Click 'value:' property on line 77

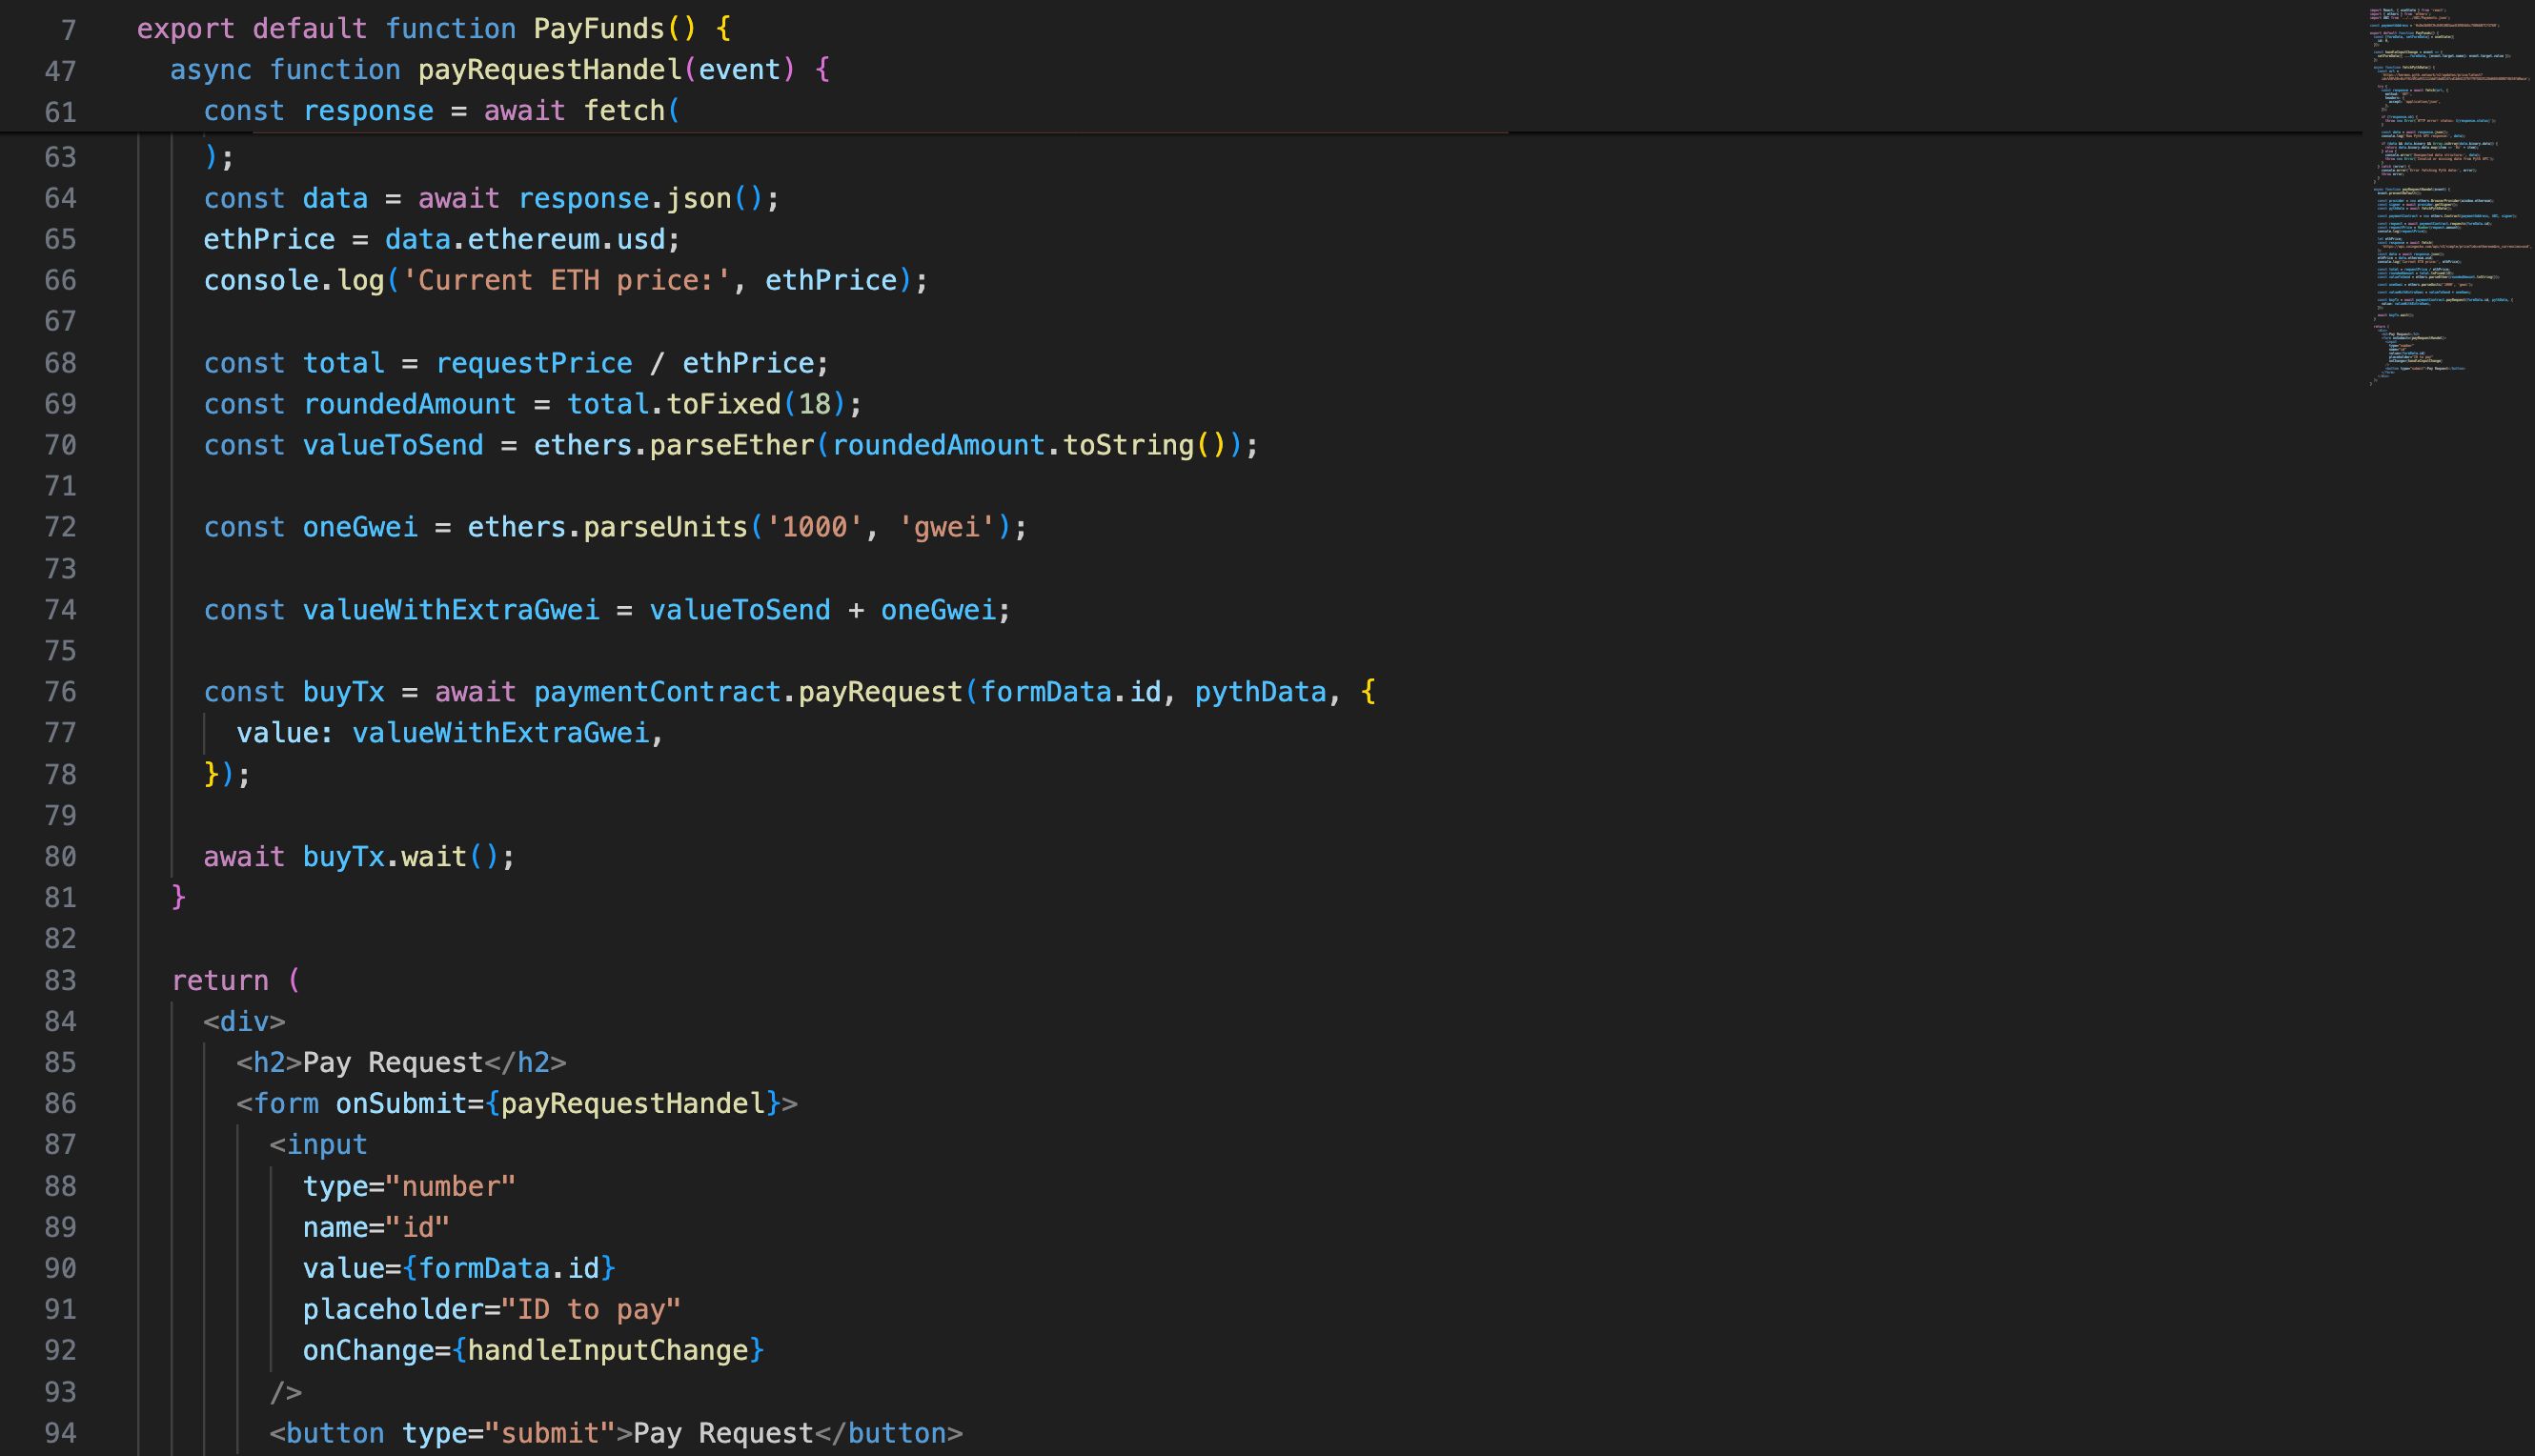tap(285, 733)
